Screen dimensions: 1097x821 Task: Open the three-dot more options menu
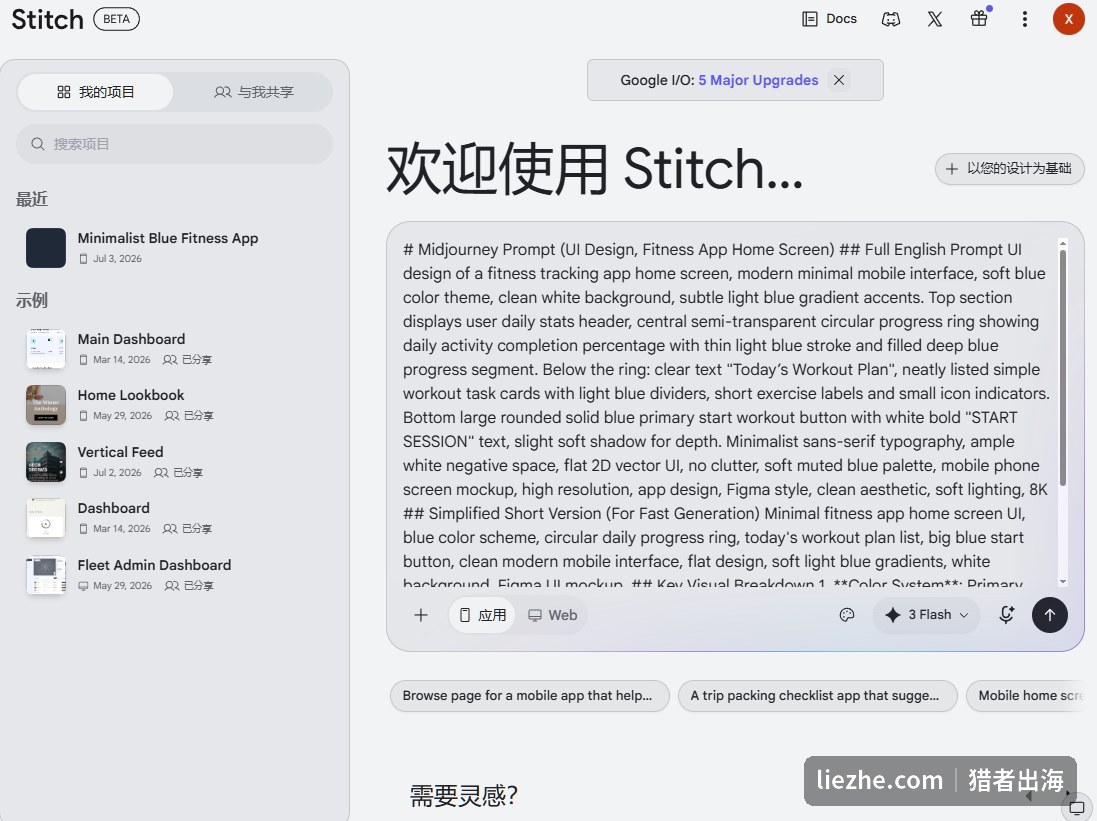coord(1024,19)
